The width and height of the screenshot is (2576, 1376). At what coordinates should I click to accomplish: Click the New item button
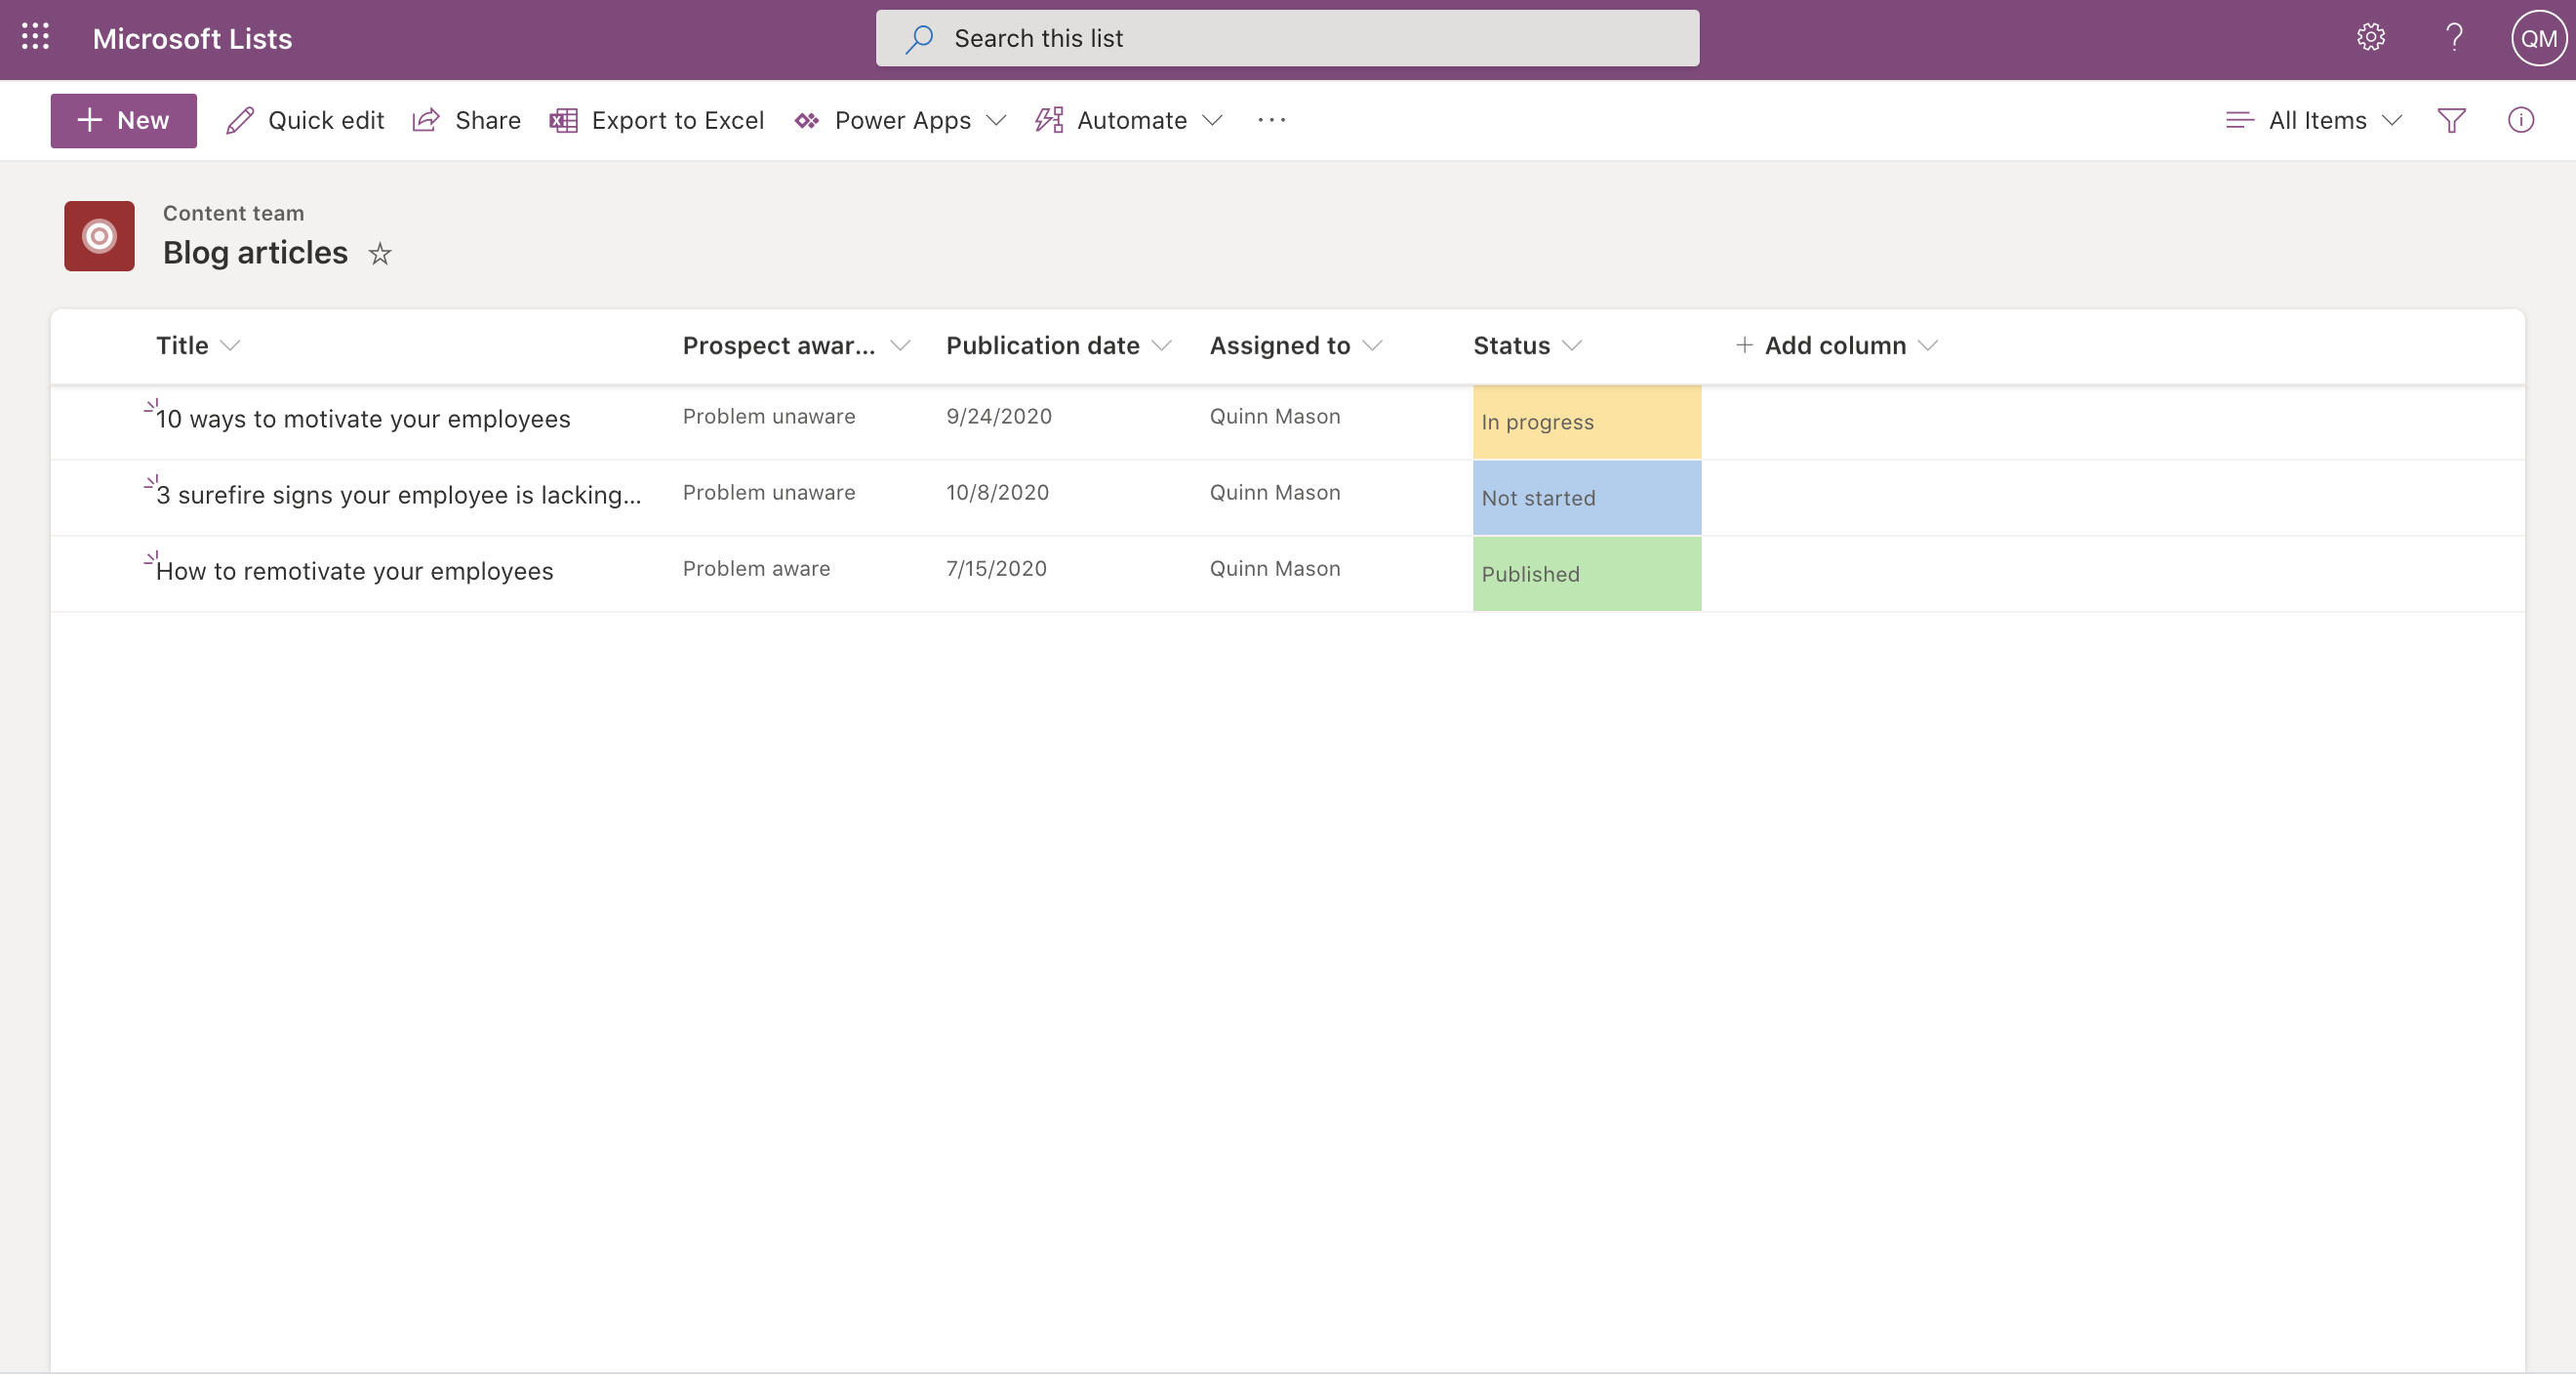123,119
